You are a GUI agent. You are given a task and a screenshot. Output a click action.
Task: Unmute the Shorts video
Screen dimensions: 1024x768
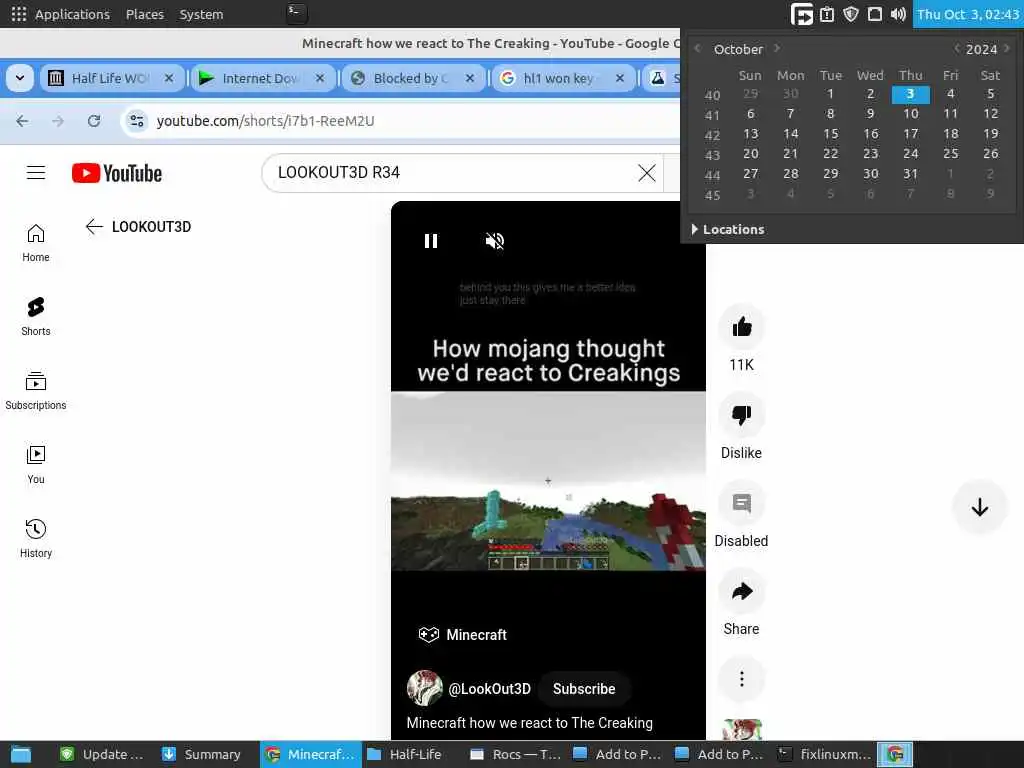click(x=494, y=241)
